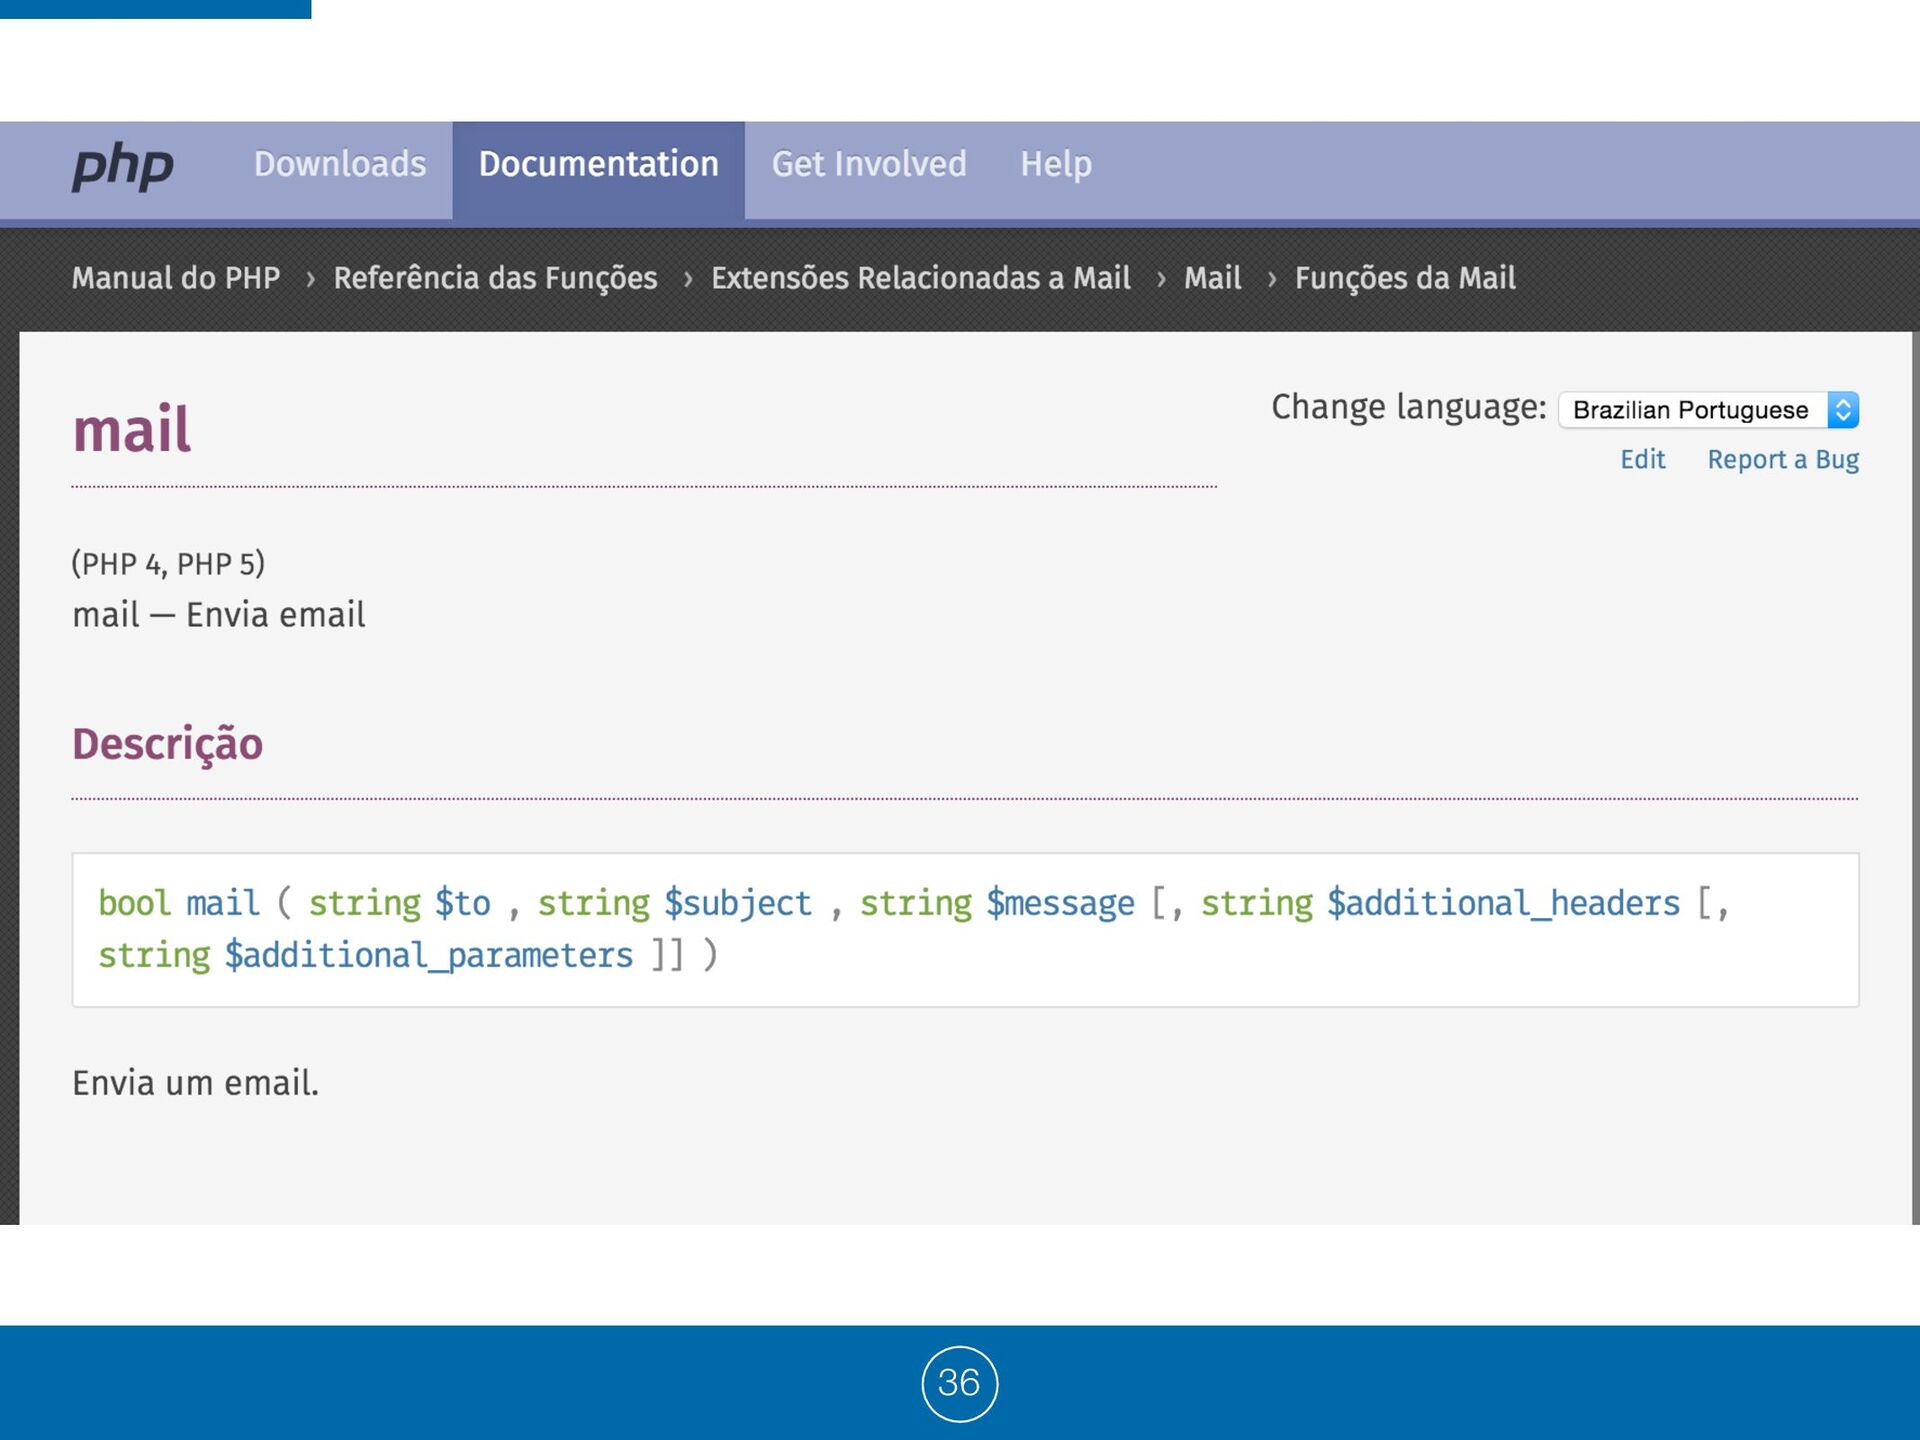Click the mail page title
The width and height of the screenshot is (1920, 1440).
[131, 430]
